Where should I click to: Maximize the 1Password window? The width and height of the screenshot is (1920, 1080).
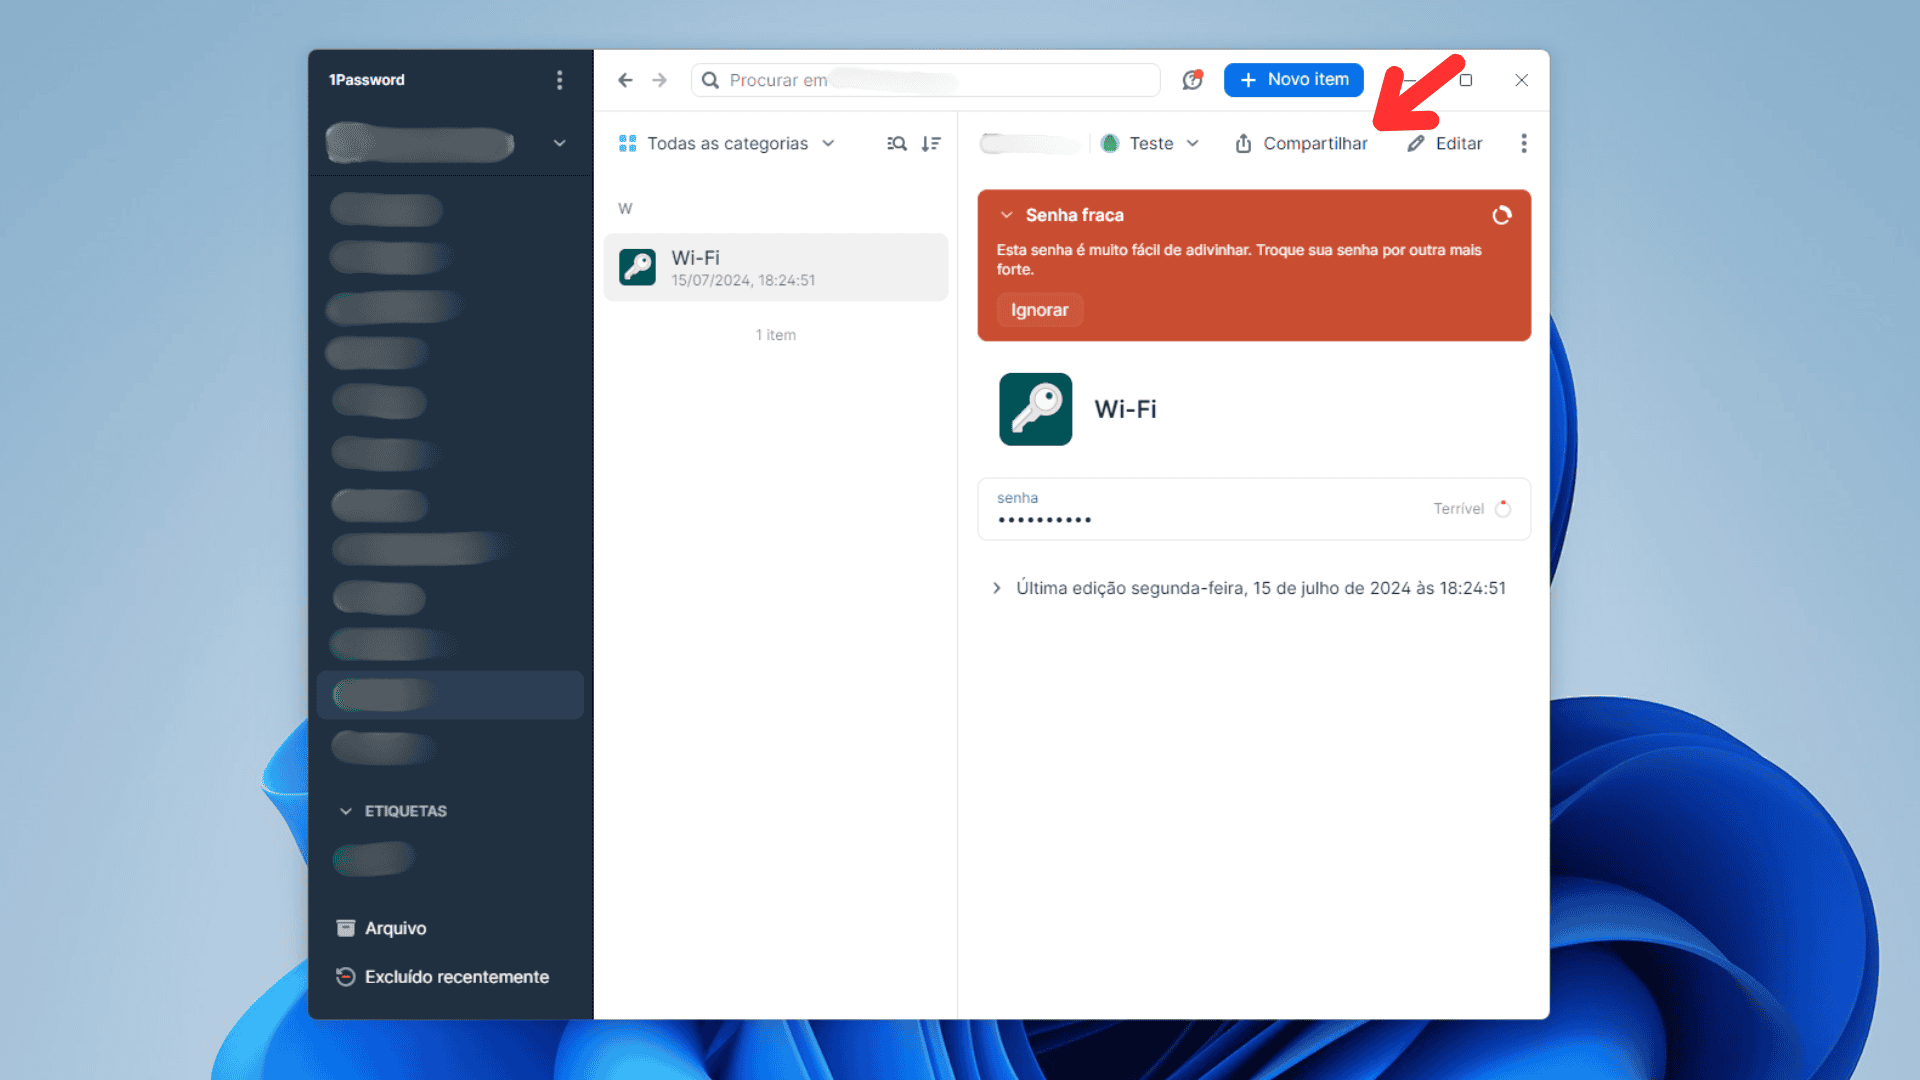pos(1466,80)
